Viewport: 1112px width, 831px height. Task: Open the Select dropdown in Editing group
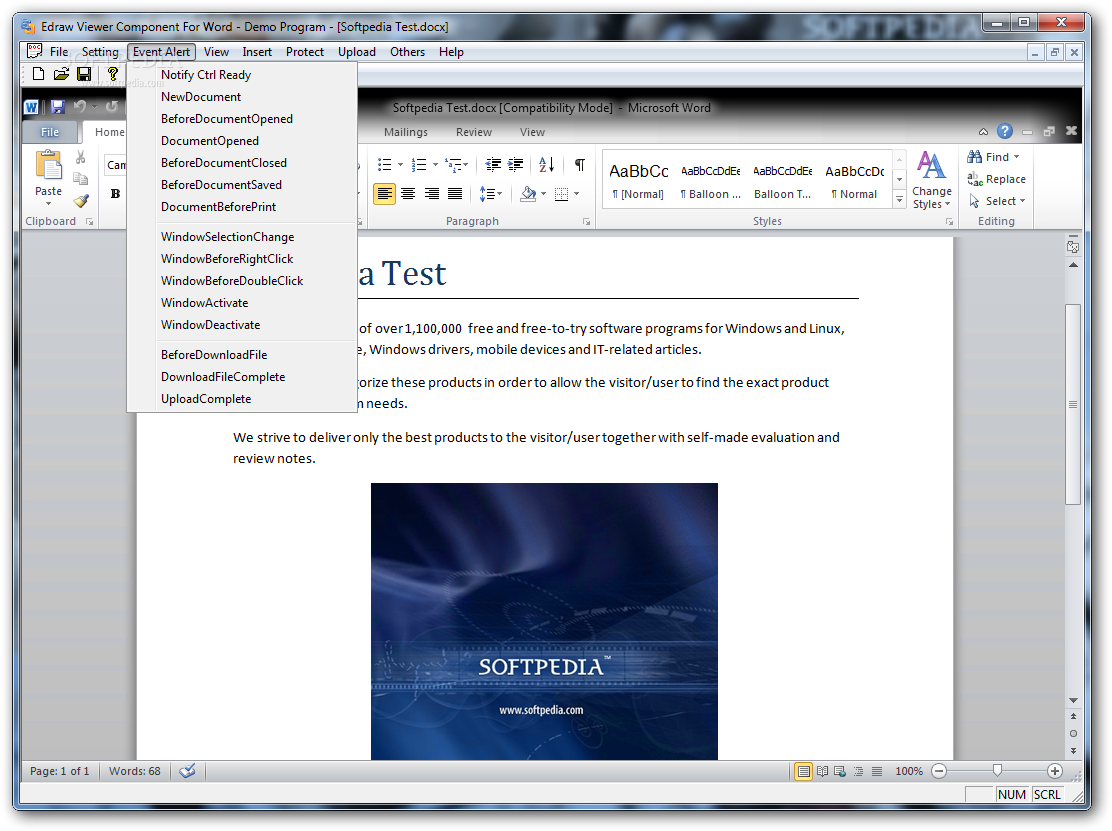click(997, 201)
